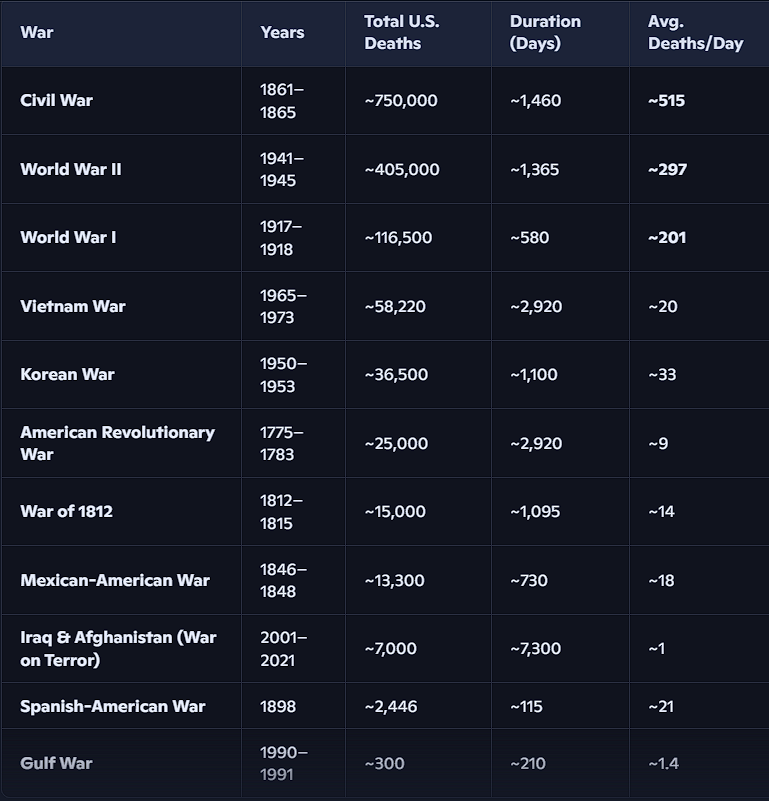Viewport: 769px width, 801px height.
Task: Click the '~1.4' average deaths value
Action: point(663,763)
